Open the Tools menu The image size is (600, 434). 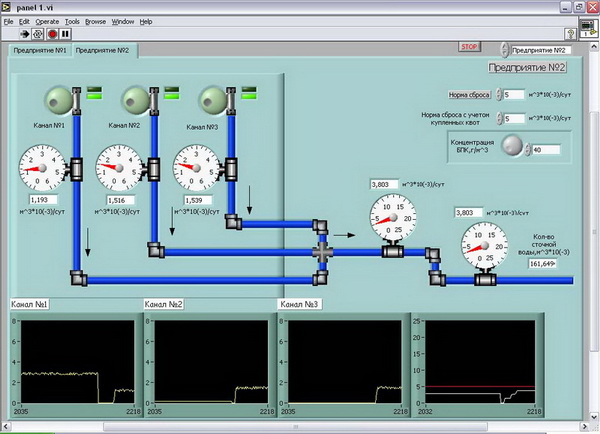tap(72, 22)
